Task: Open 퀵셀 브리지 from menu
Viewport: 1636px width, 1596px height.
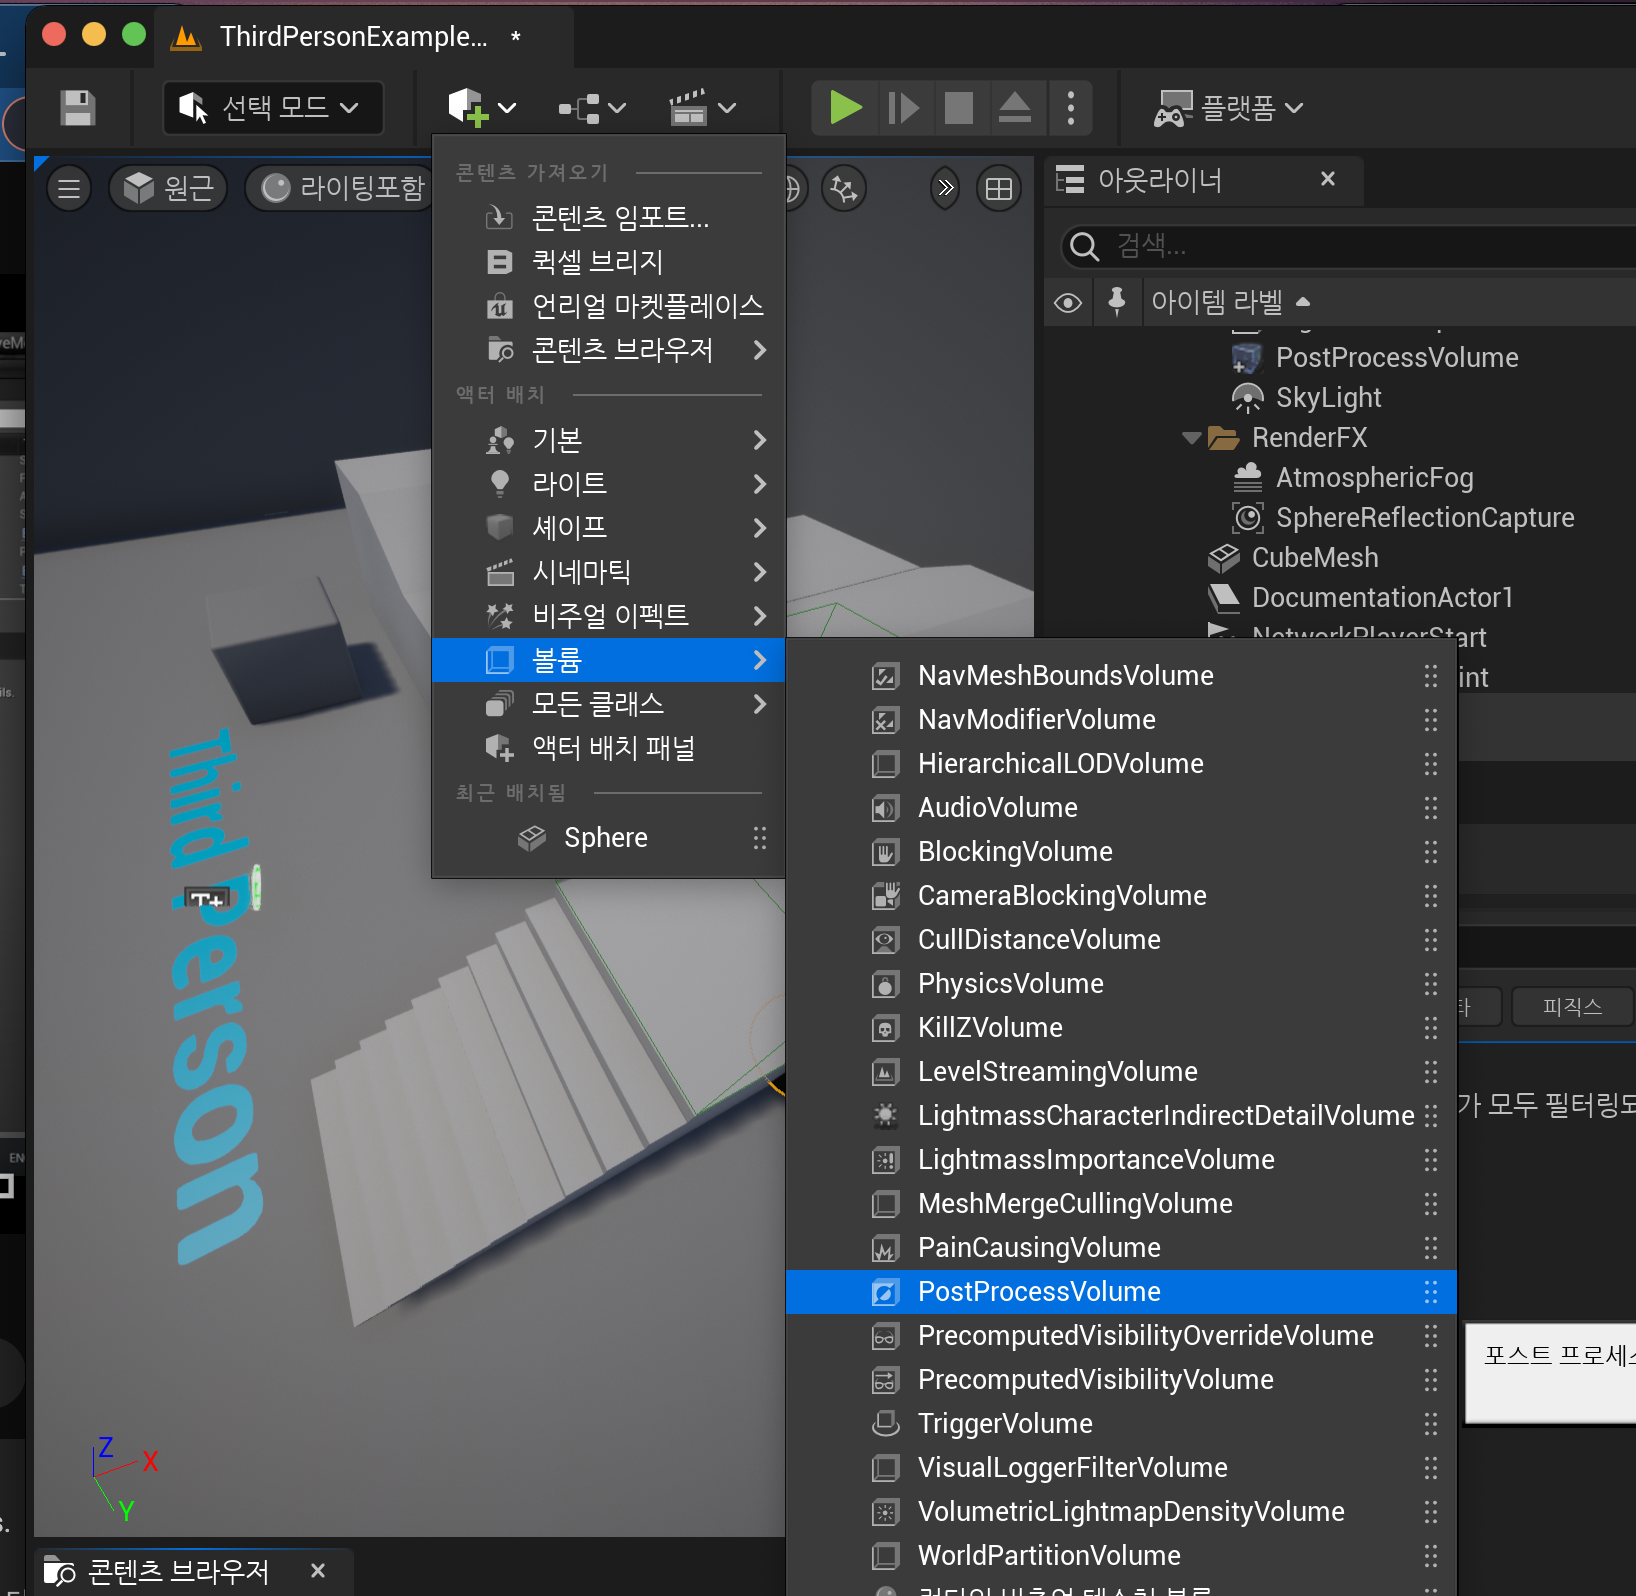Action: pos(608,261)
